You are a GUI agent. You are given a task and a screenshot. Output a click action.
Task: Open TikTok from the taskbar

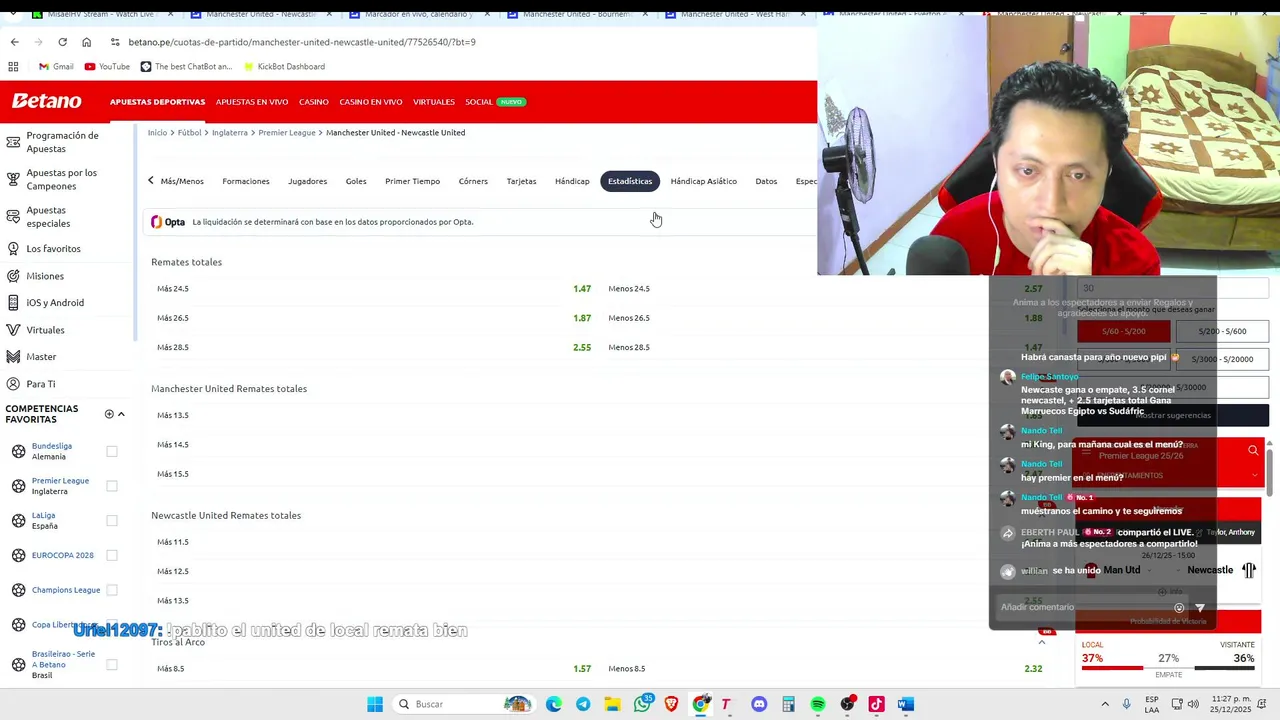tap(877, 704)
